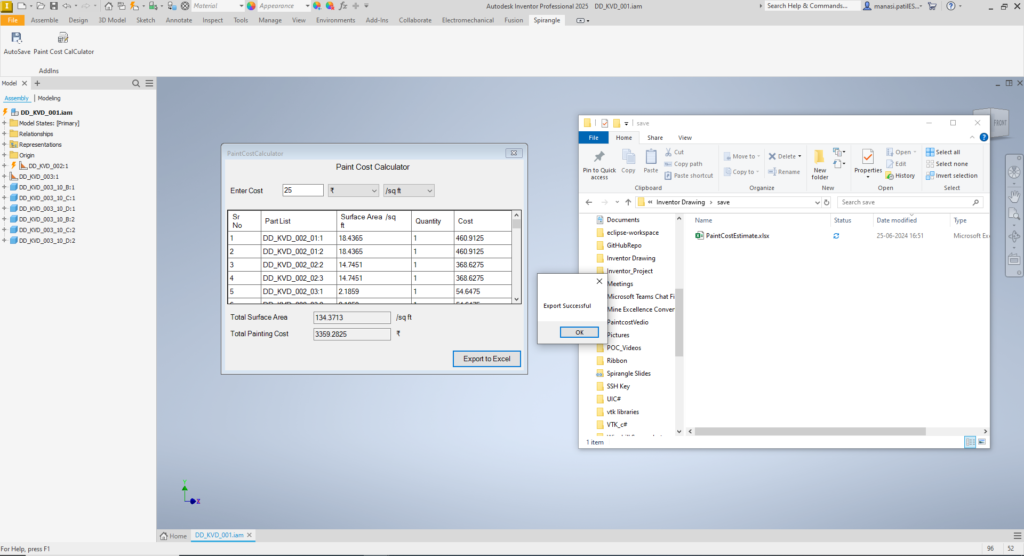The height and width of the screenshot is (556, 1024).
Task: Go back with Explorer's back arrow
Action: pyautogui.click(x=589, y=203)
